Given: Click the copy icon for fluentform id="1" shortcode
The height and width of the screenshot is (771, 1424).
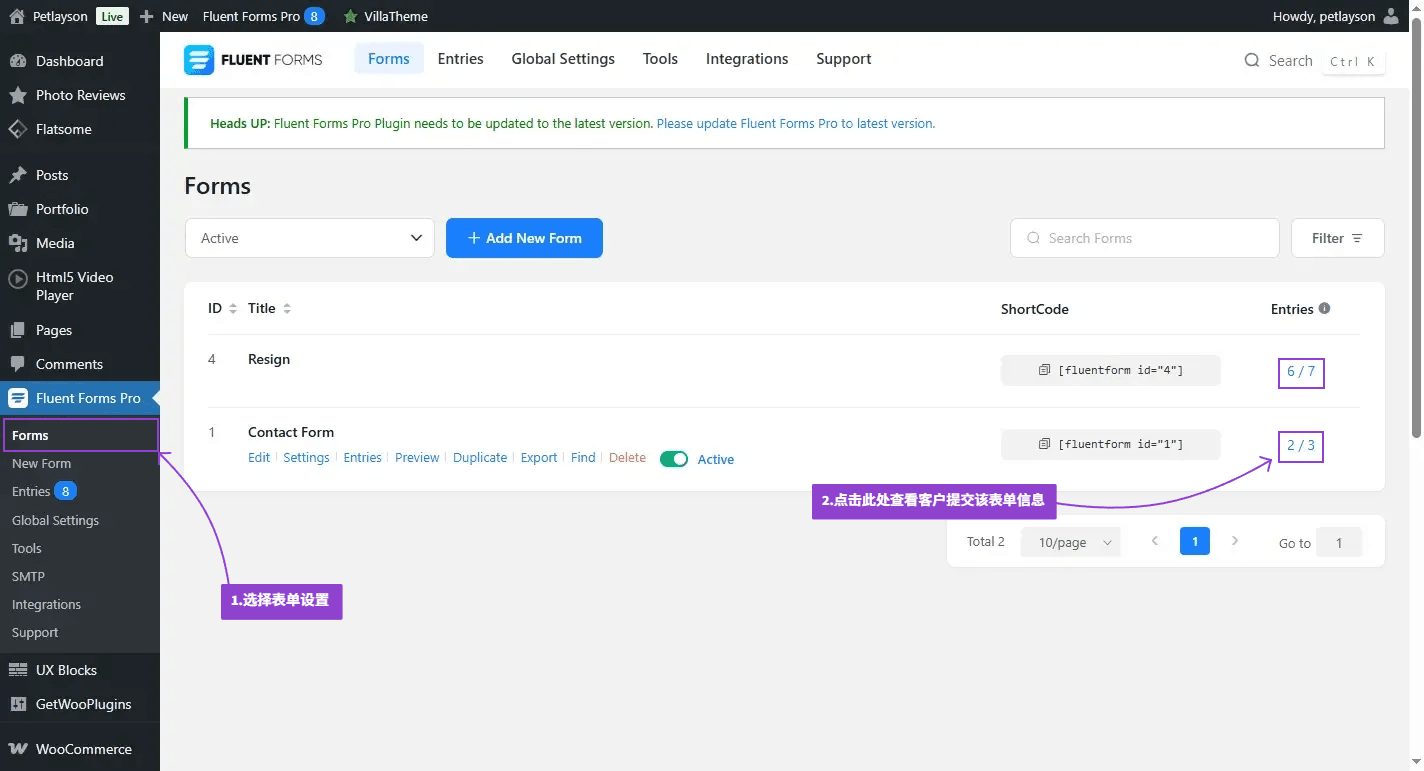Looking at the screenshot, I should click(x=1044, y=444).
